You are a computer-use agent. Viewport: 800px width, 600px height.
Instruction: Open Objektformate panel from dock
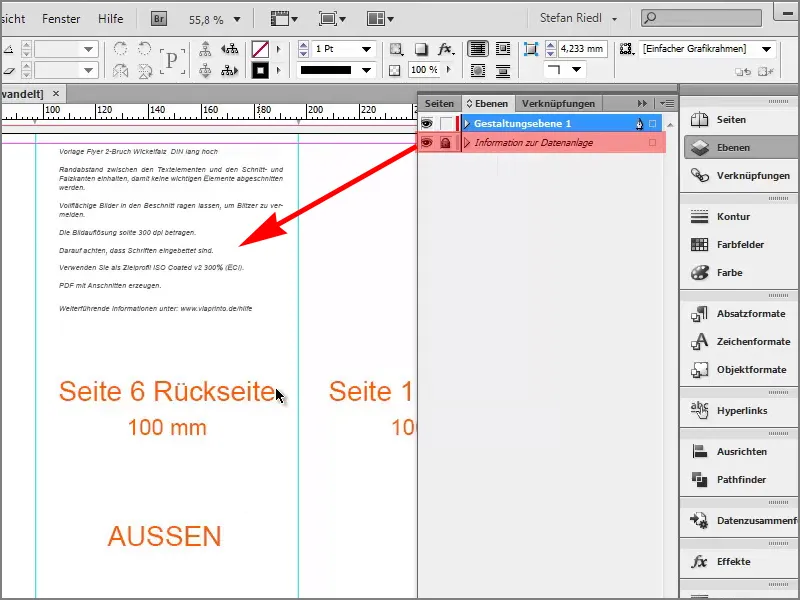click(739, 370)
